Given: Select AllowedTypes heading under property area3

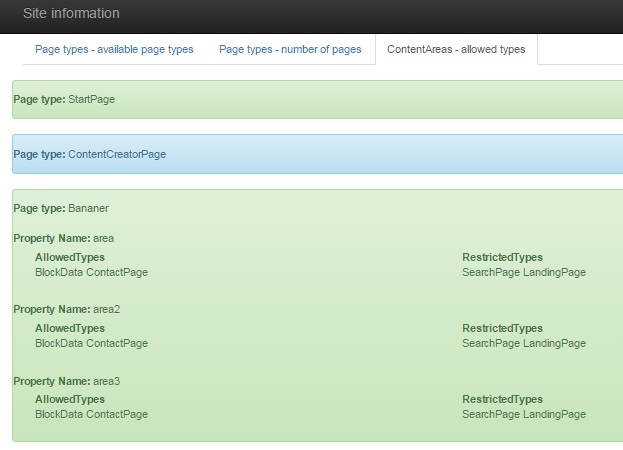Looking at the screenshot, I should (x=70, y=400).
